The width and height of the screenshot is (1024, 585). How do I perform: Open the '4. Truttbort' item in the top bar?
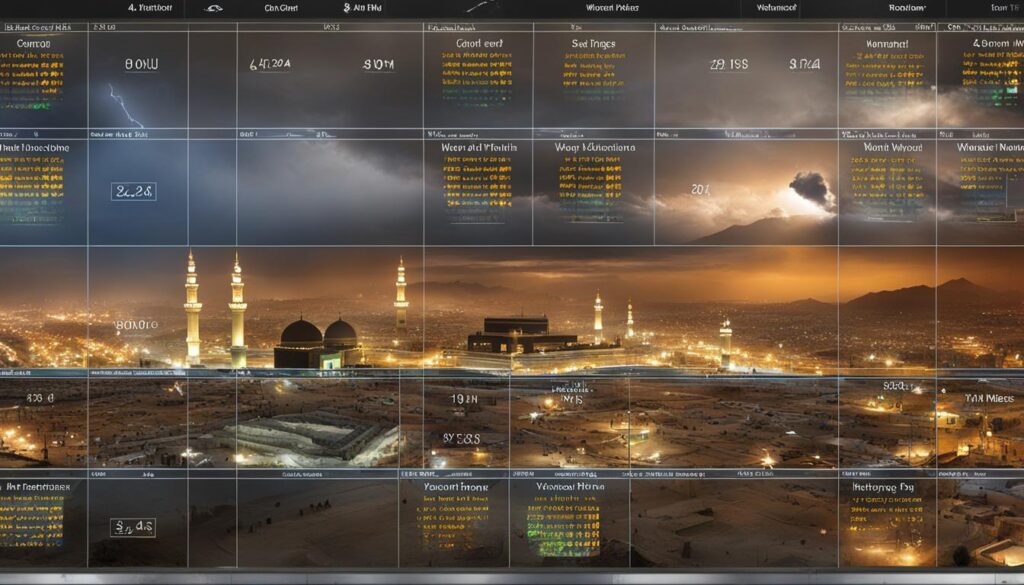click(150, 8)
